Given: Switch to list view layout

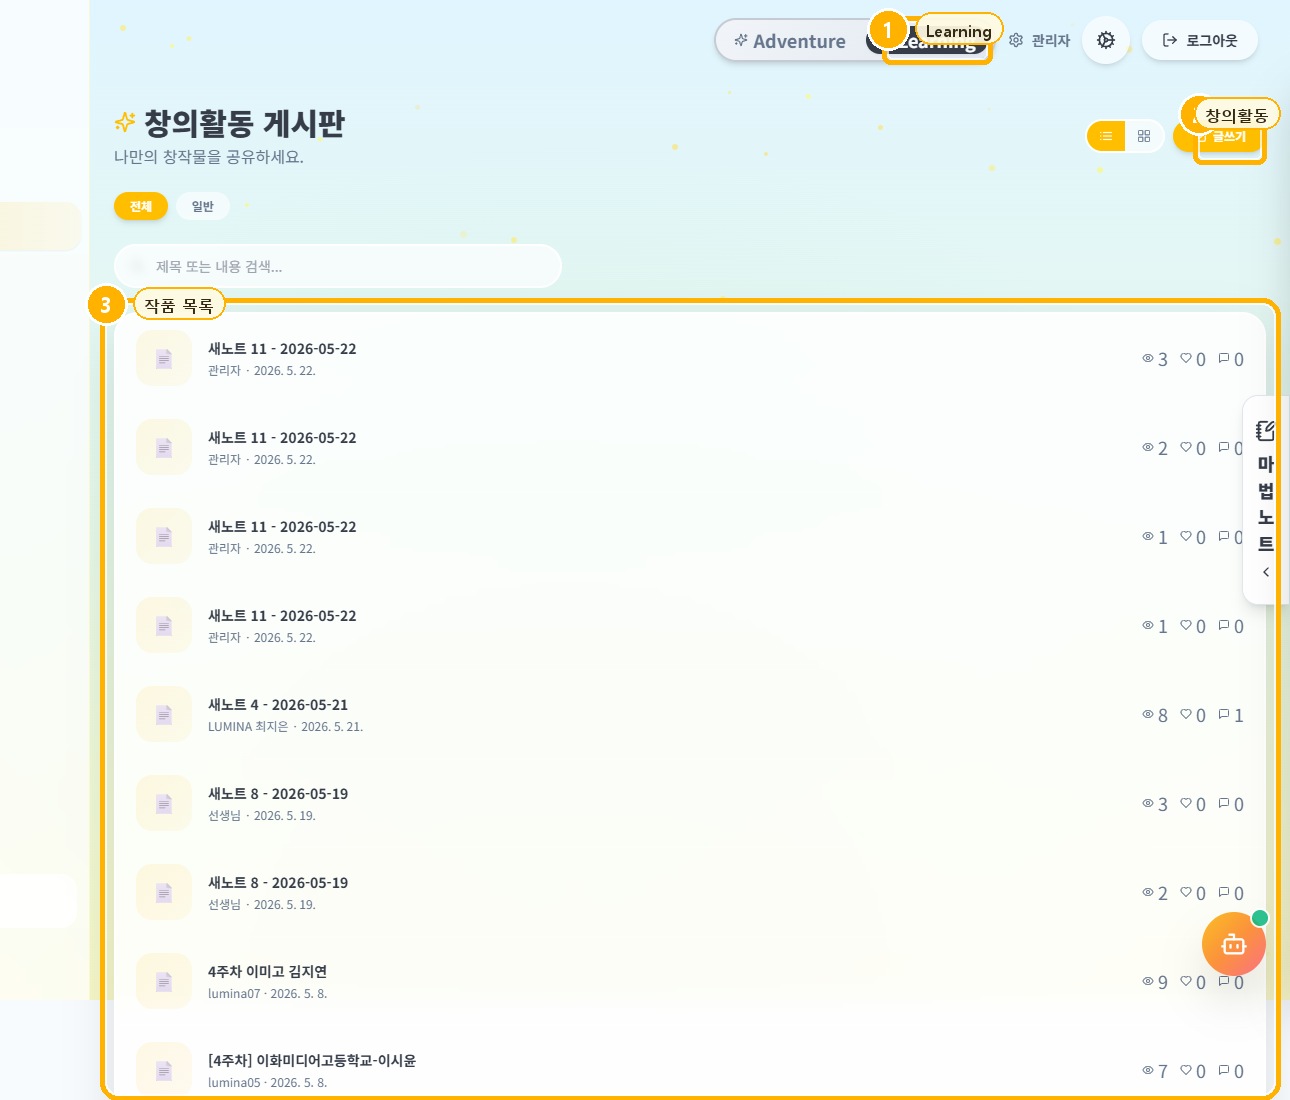Looking at the screenshot, I should 1106,136.
